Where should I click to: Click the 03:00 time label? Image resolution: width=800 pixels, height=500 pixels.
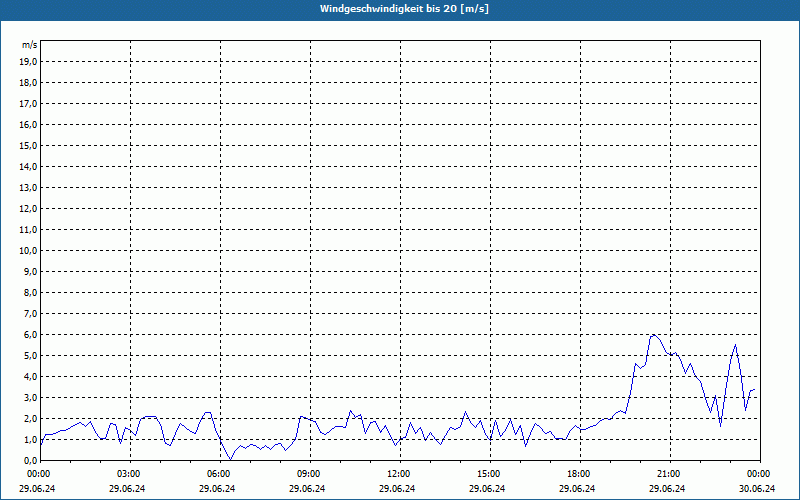point(128,474)
